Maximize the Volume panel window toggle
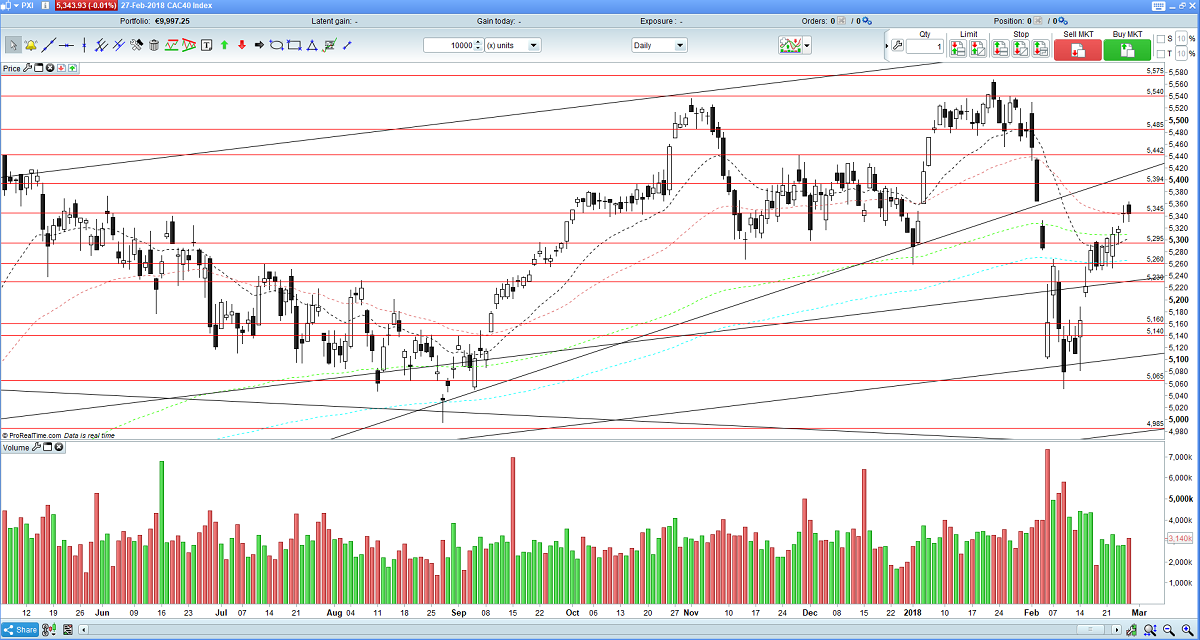 point(48,447)
